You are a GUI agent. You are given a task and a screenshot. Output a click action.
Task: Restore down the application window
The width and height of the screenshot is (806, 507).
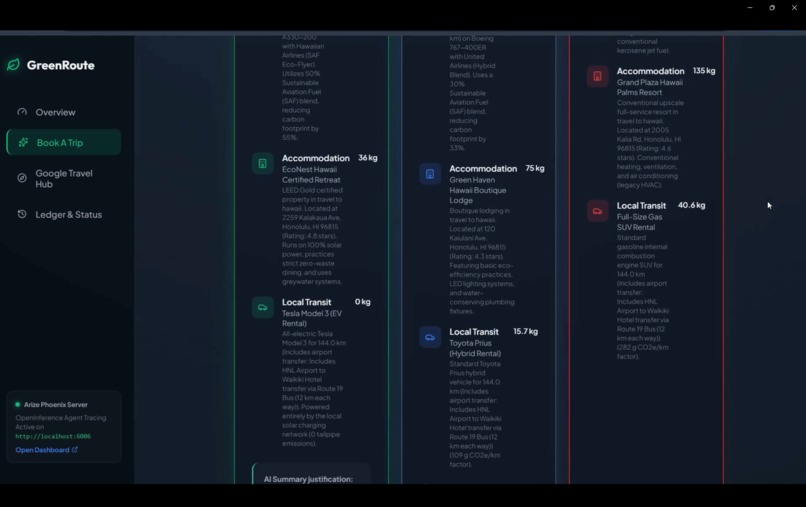point(772,8)
